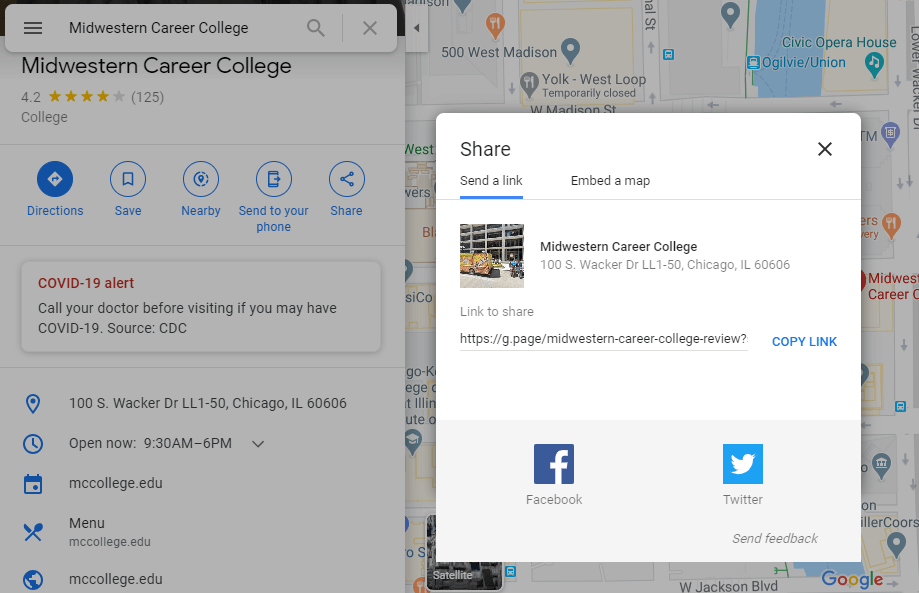Click the search magnifier icon
Viewport: 919px width, 593px height.
pos(315,28)
